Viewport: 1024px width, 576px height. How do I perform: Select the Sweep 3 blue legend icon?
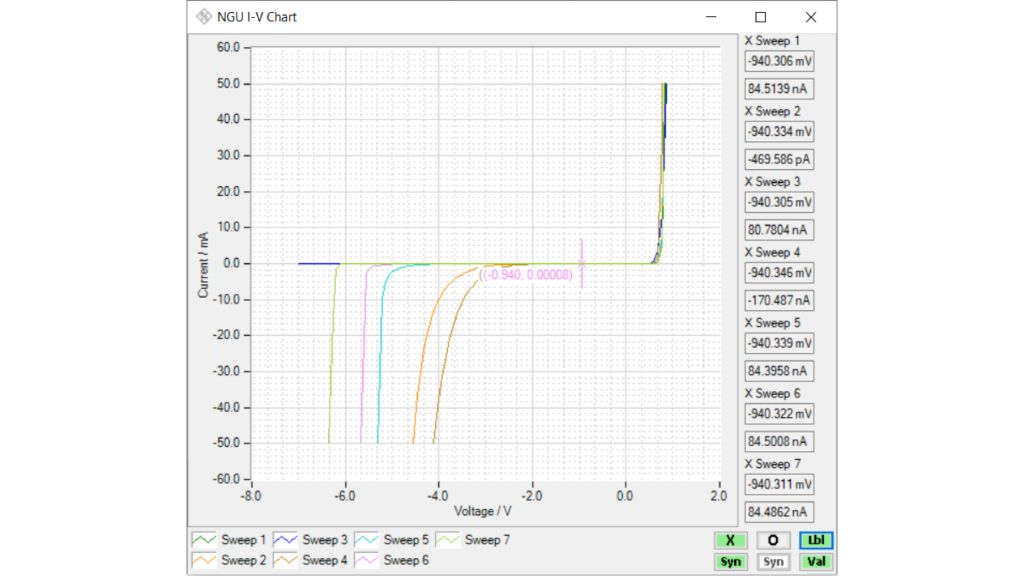[285, 540]
